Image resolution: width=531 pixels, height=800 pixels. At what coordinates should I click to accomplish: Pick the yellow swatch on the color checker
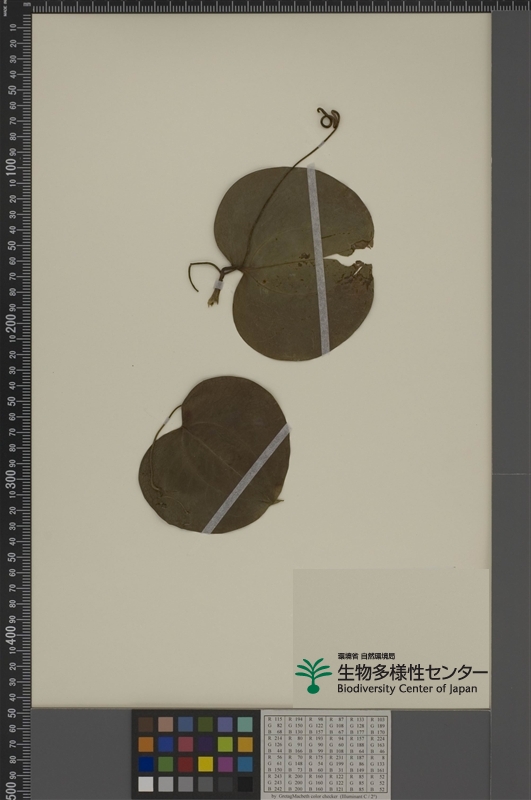[x=205, y=764]
